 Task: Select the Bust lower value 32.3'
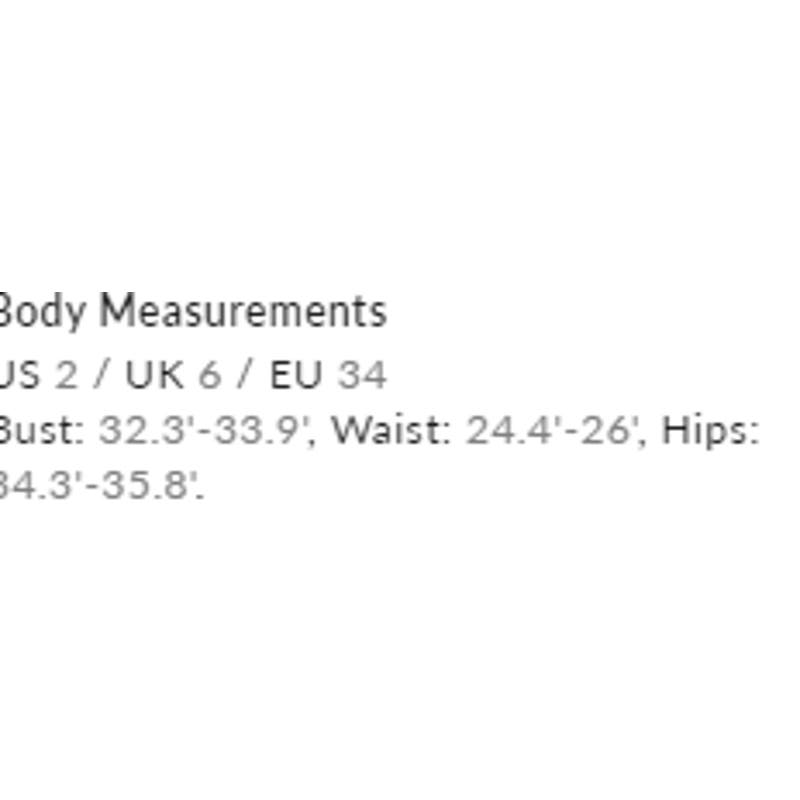pyautogui.click(x=144, y=431)
